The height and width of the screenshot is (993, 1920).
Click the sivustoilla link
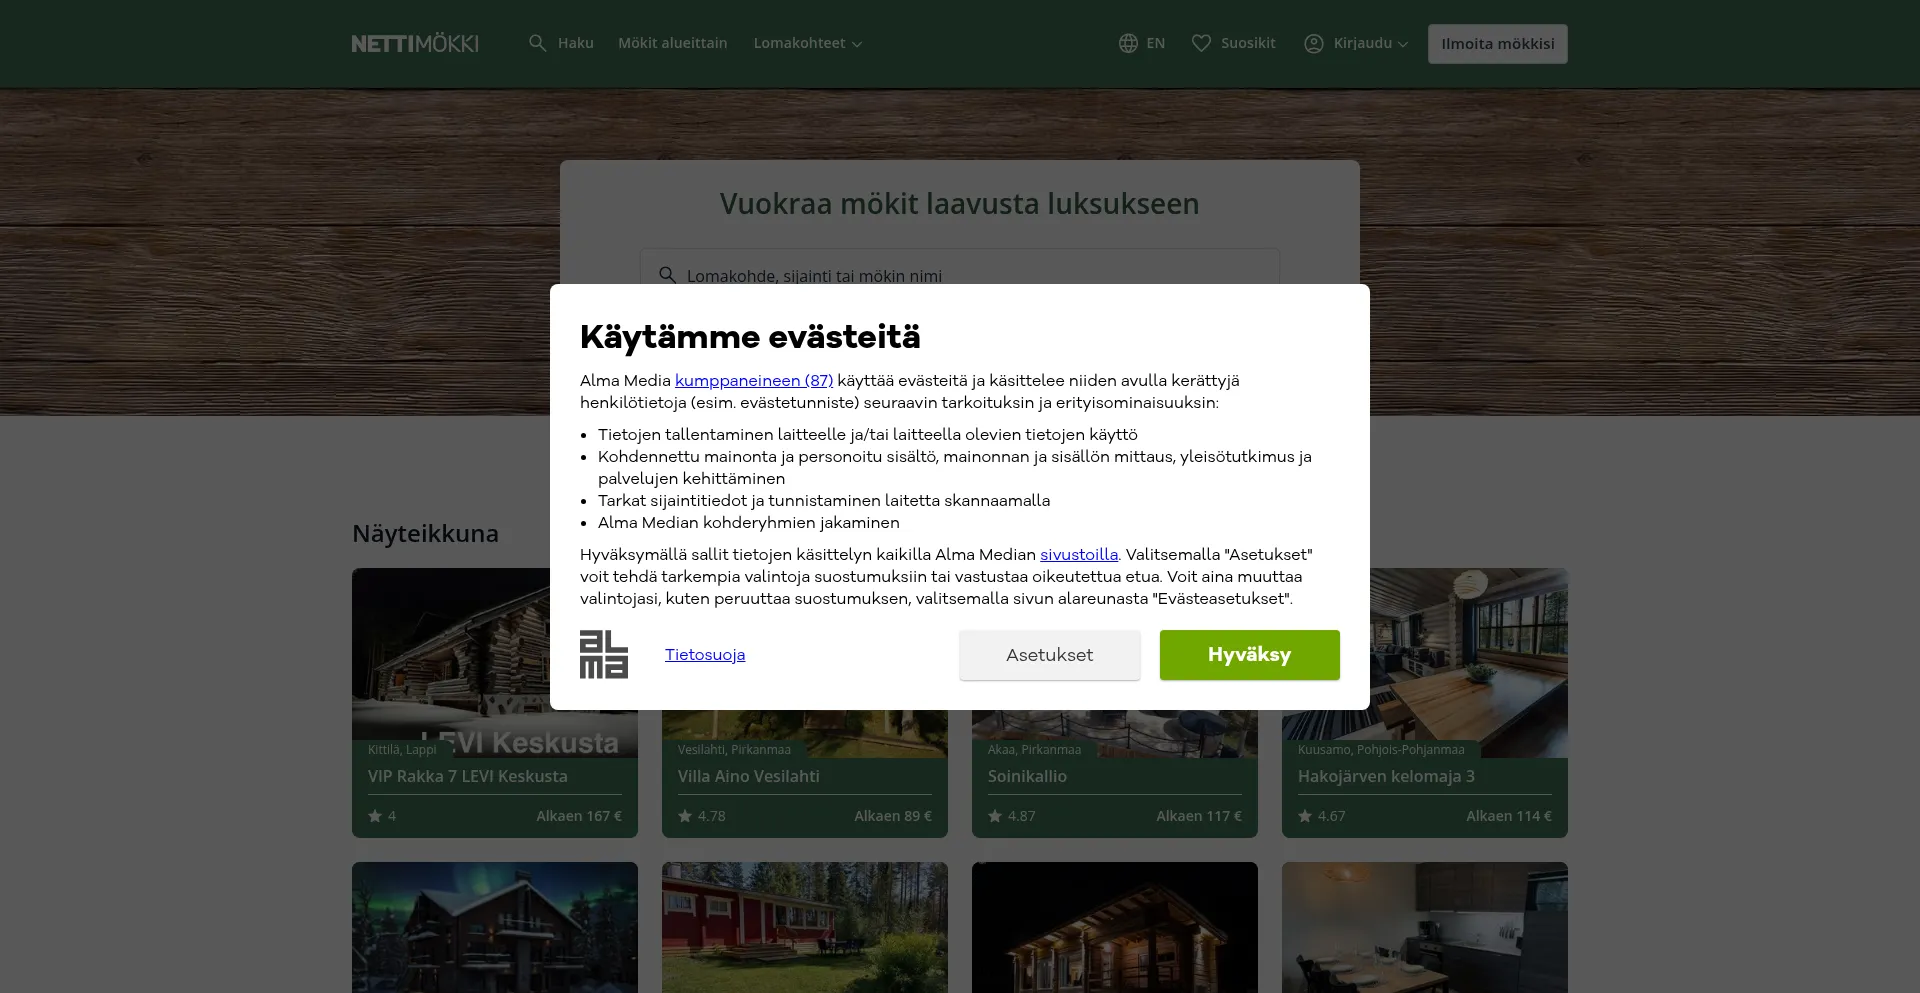coord(1078,555)
